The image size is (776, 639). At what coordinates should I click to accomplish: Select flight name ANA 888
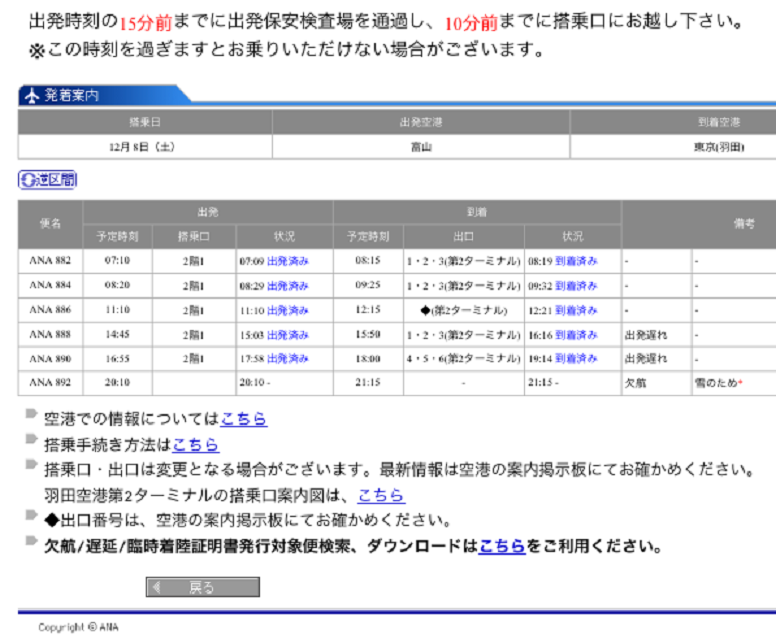pos(50,335)
